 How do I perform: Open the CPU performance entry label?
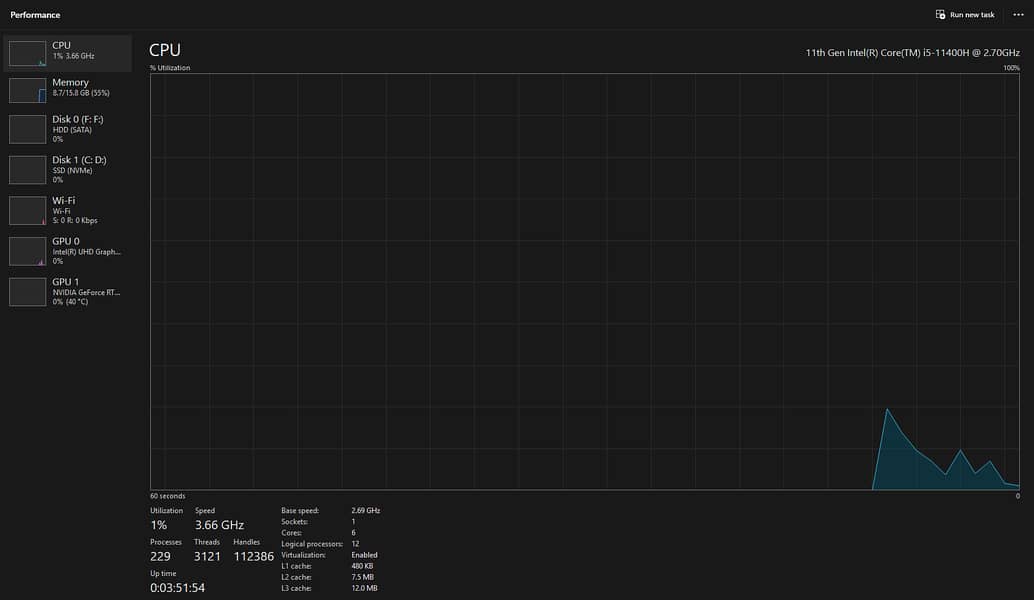[x=61, y=45]
